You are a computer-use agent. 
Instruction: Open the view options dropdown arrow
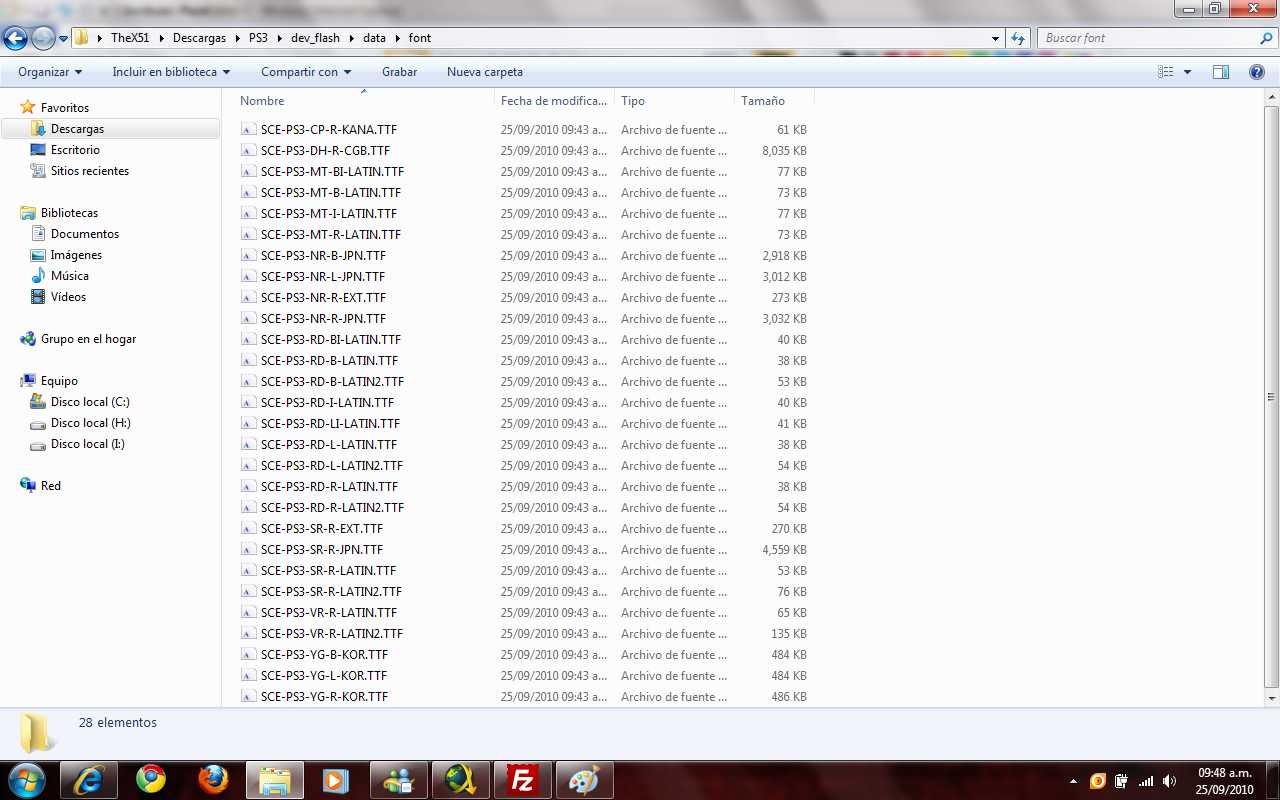click(x=1188, y=72)
